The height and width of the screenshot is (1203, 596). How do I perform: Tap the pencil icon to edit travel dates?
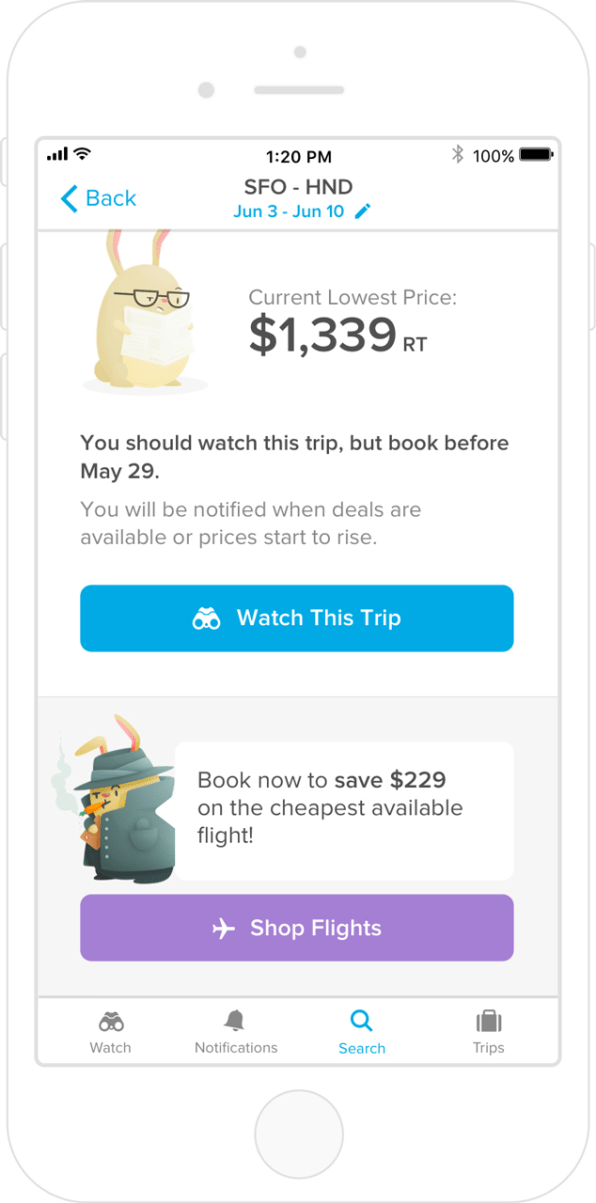point(363,212)
